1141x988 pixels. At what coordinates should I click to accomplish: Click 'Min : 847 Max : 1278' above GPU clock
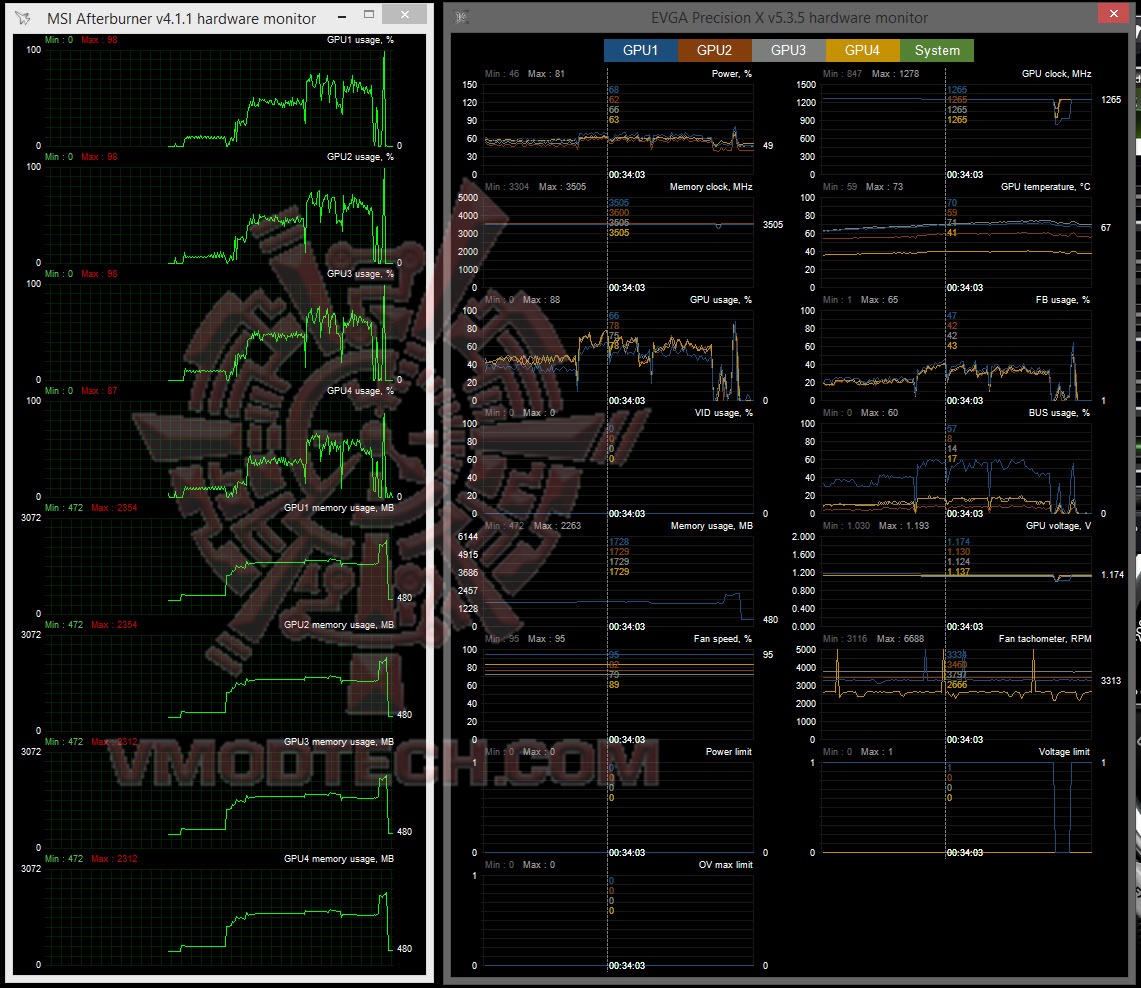point(871,73)
